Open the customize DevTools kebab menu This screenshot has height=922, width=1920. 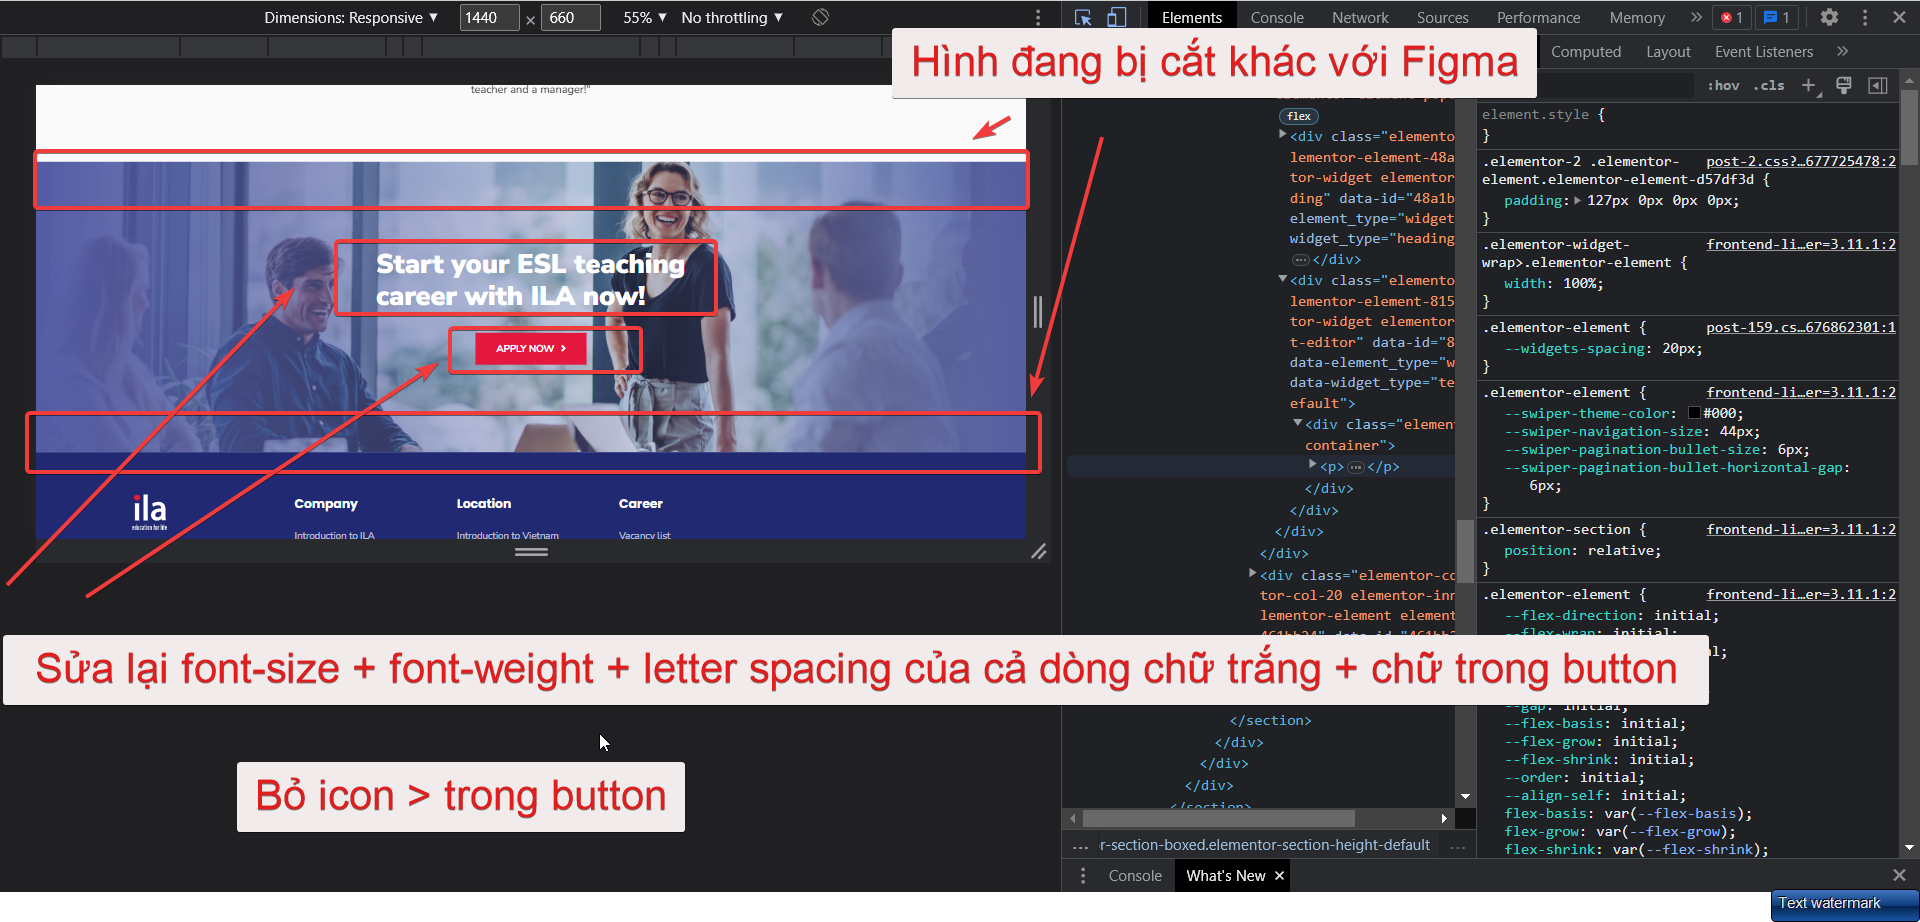tap(1865, 17)
